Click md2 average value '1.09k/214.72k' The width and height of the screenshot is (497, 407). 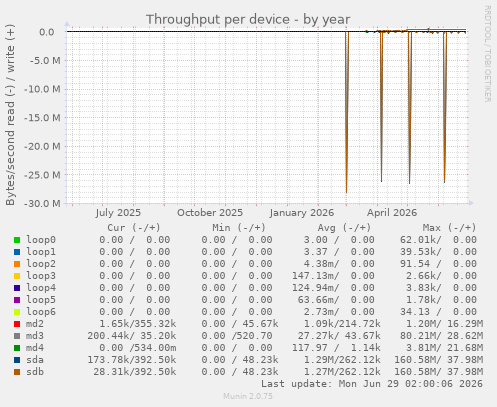click(x=342, y=324)
